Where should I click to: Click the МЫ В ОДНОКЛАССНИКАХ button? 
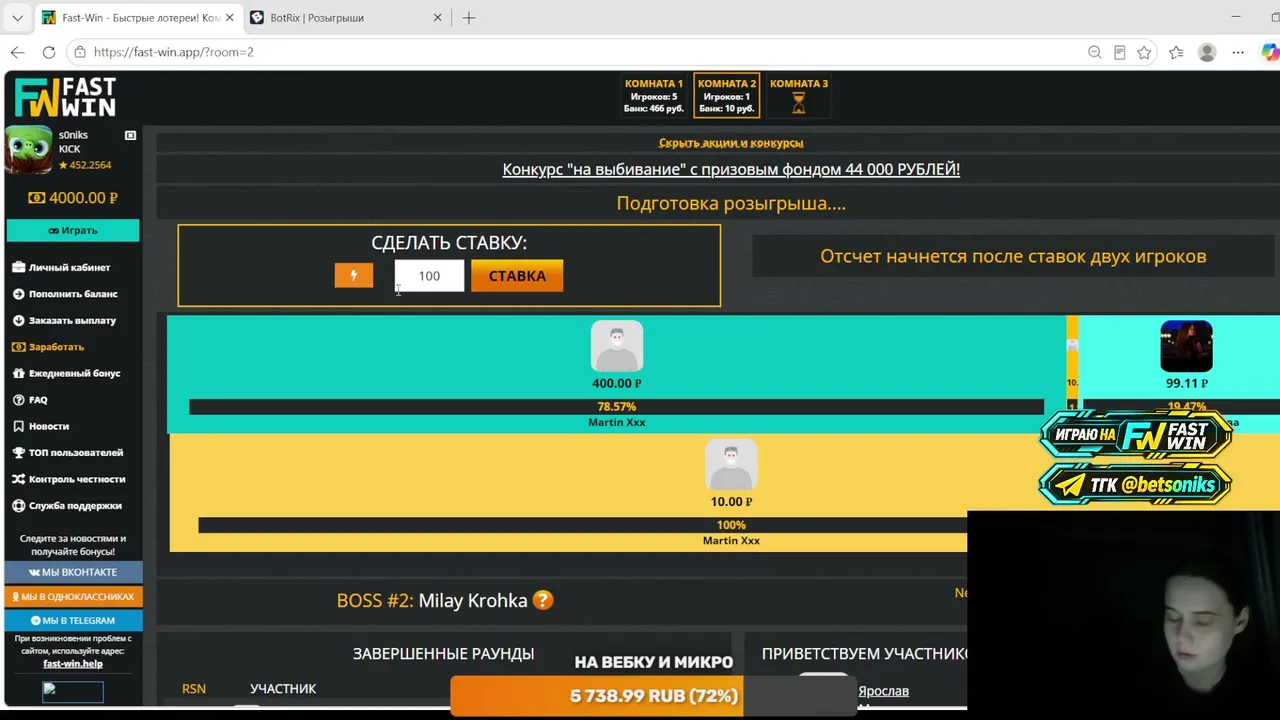click(x=73, y=596)
